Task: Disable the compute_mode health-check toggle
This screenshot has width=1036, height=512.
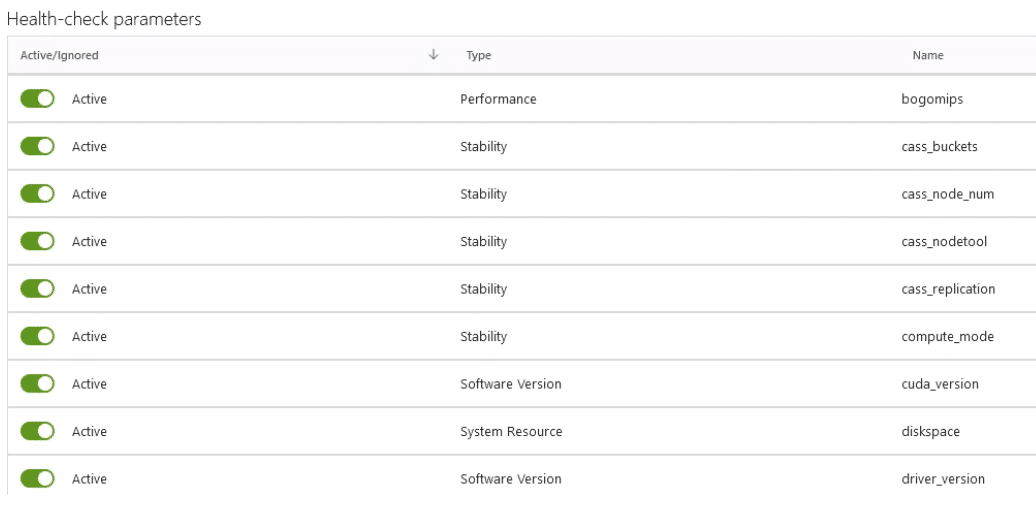Action: pos(37,337)
